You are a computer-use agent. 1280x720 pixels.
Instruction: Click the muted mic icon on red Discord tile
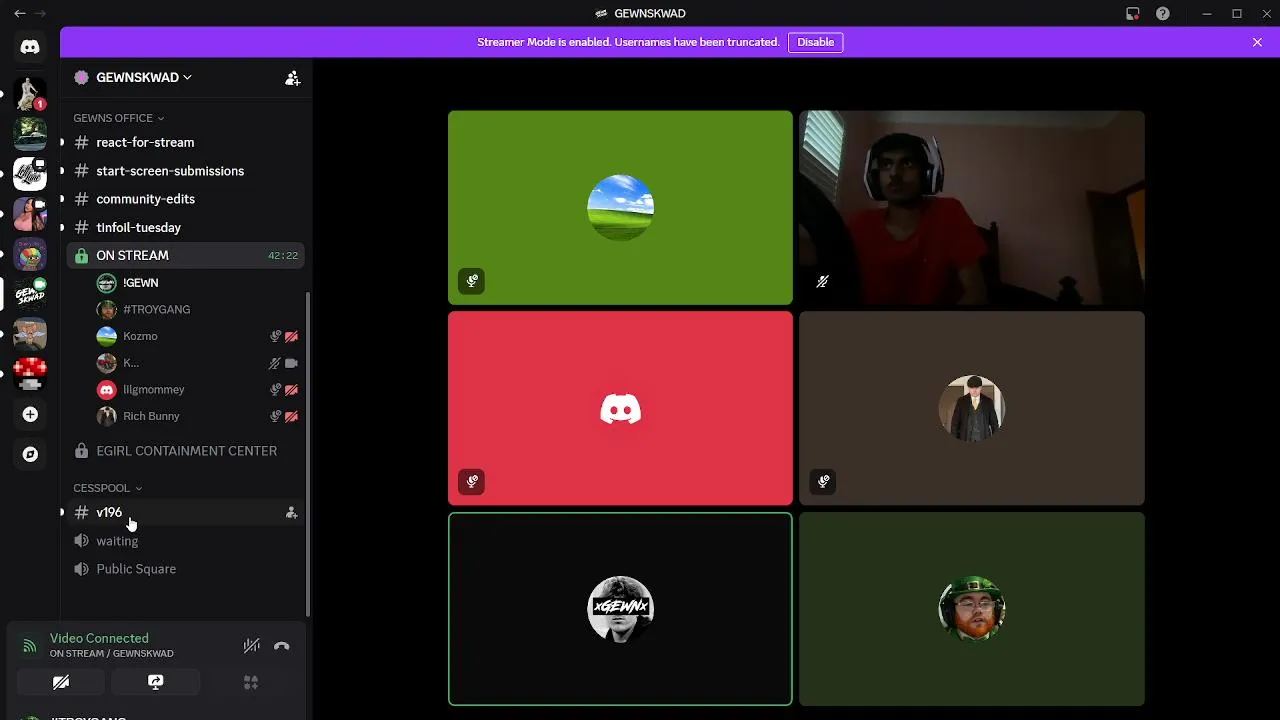472,481
